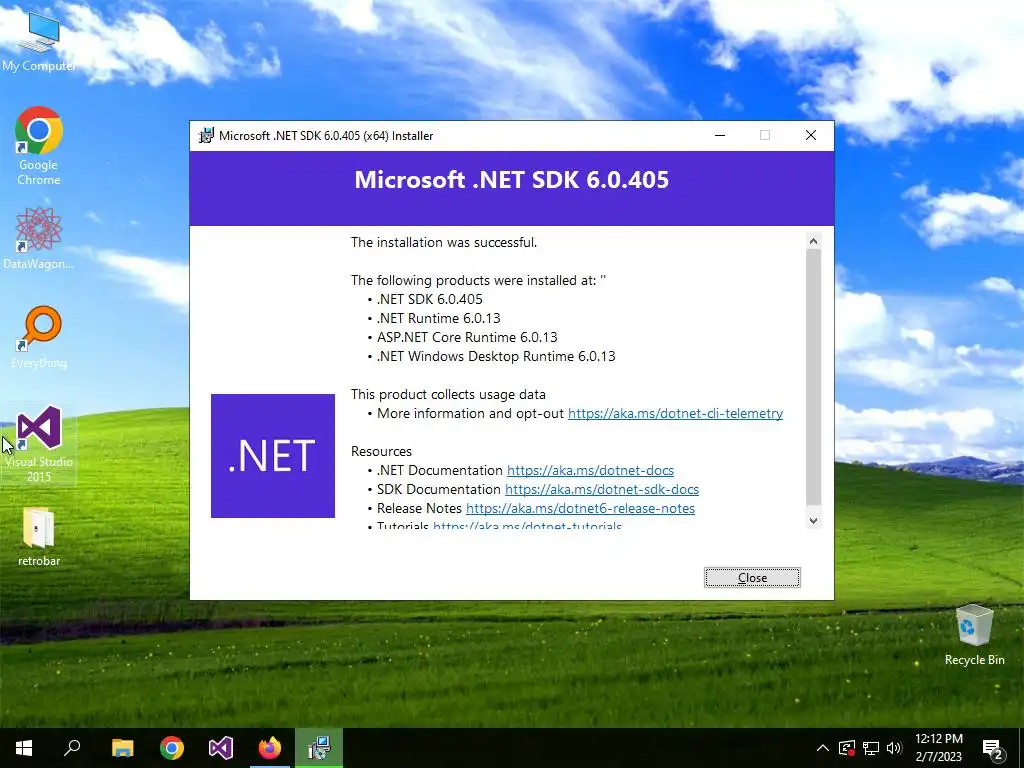Click the .NET installer taskbar button
1024x768 pixels.
tap(319, 748)
